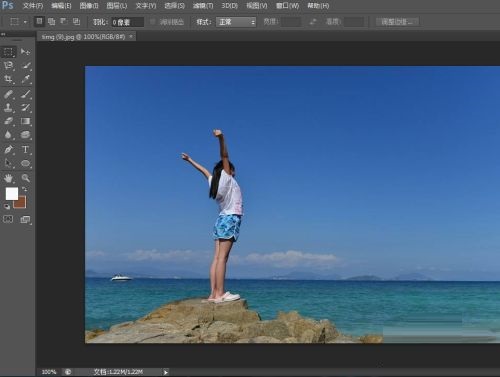500x377 pixels.
Task: Click the Refine Edge button
Action: (x=397, y=22)
